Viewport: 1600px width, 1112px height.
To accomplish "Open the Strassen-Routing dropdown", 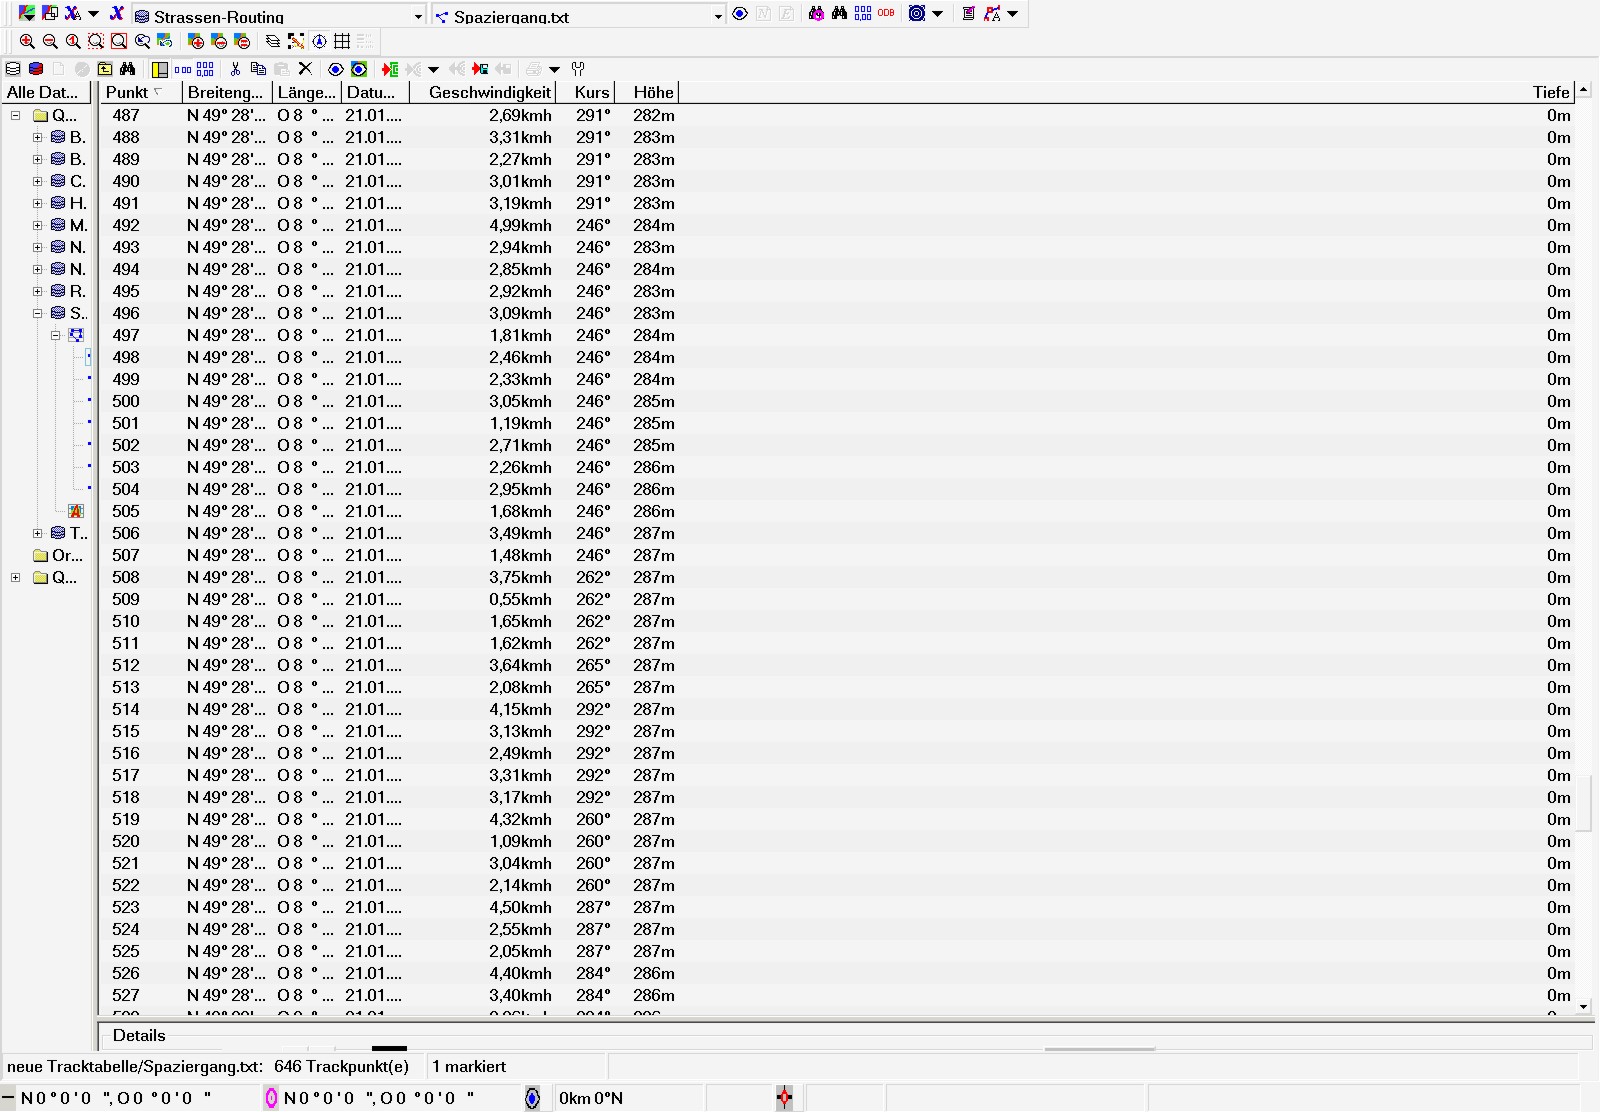I will click(418, 16).
